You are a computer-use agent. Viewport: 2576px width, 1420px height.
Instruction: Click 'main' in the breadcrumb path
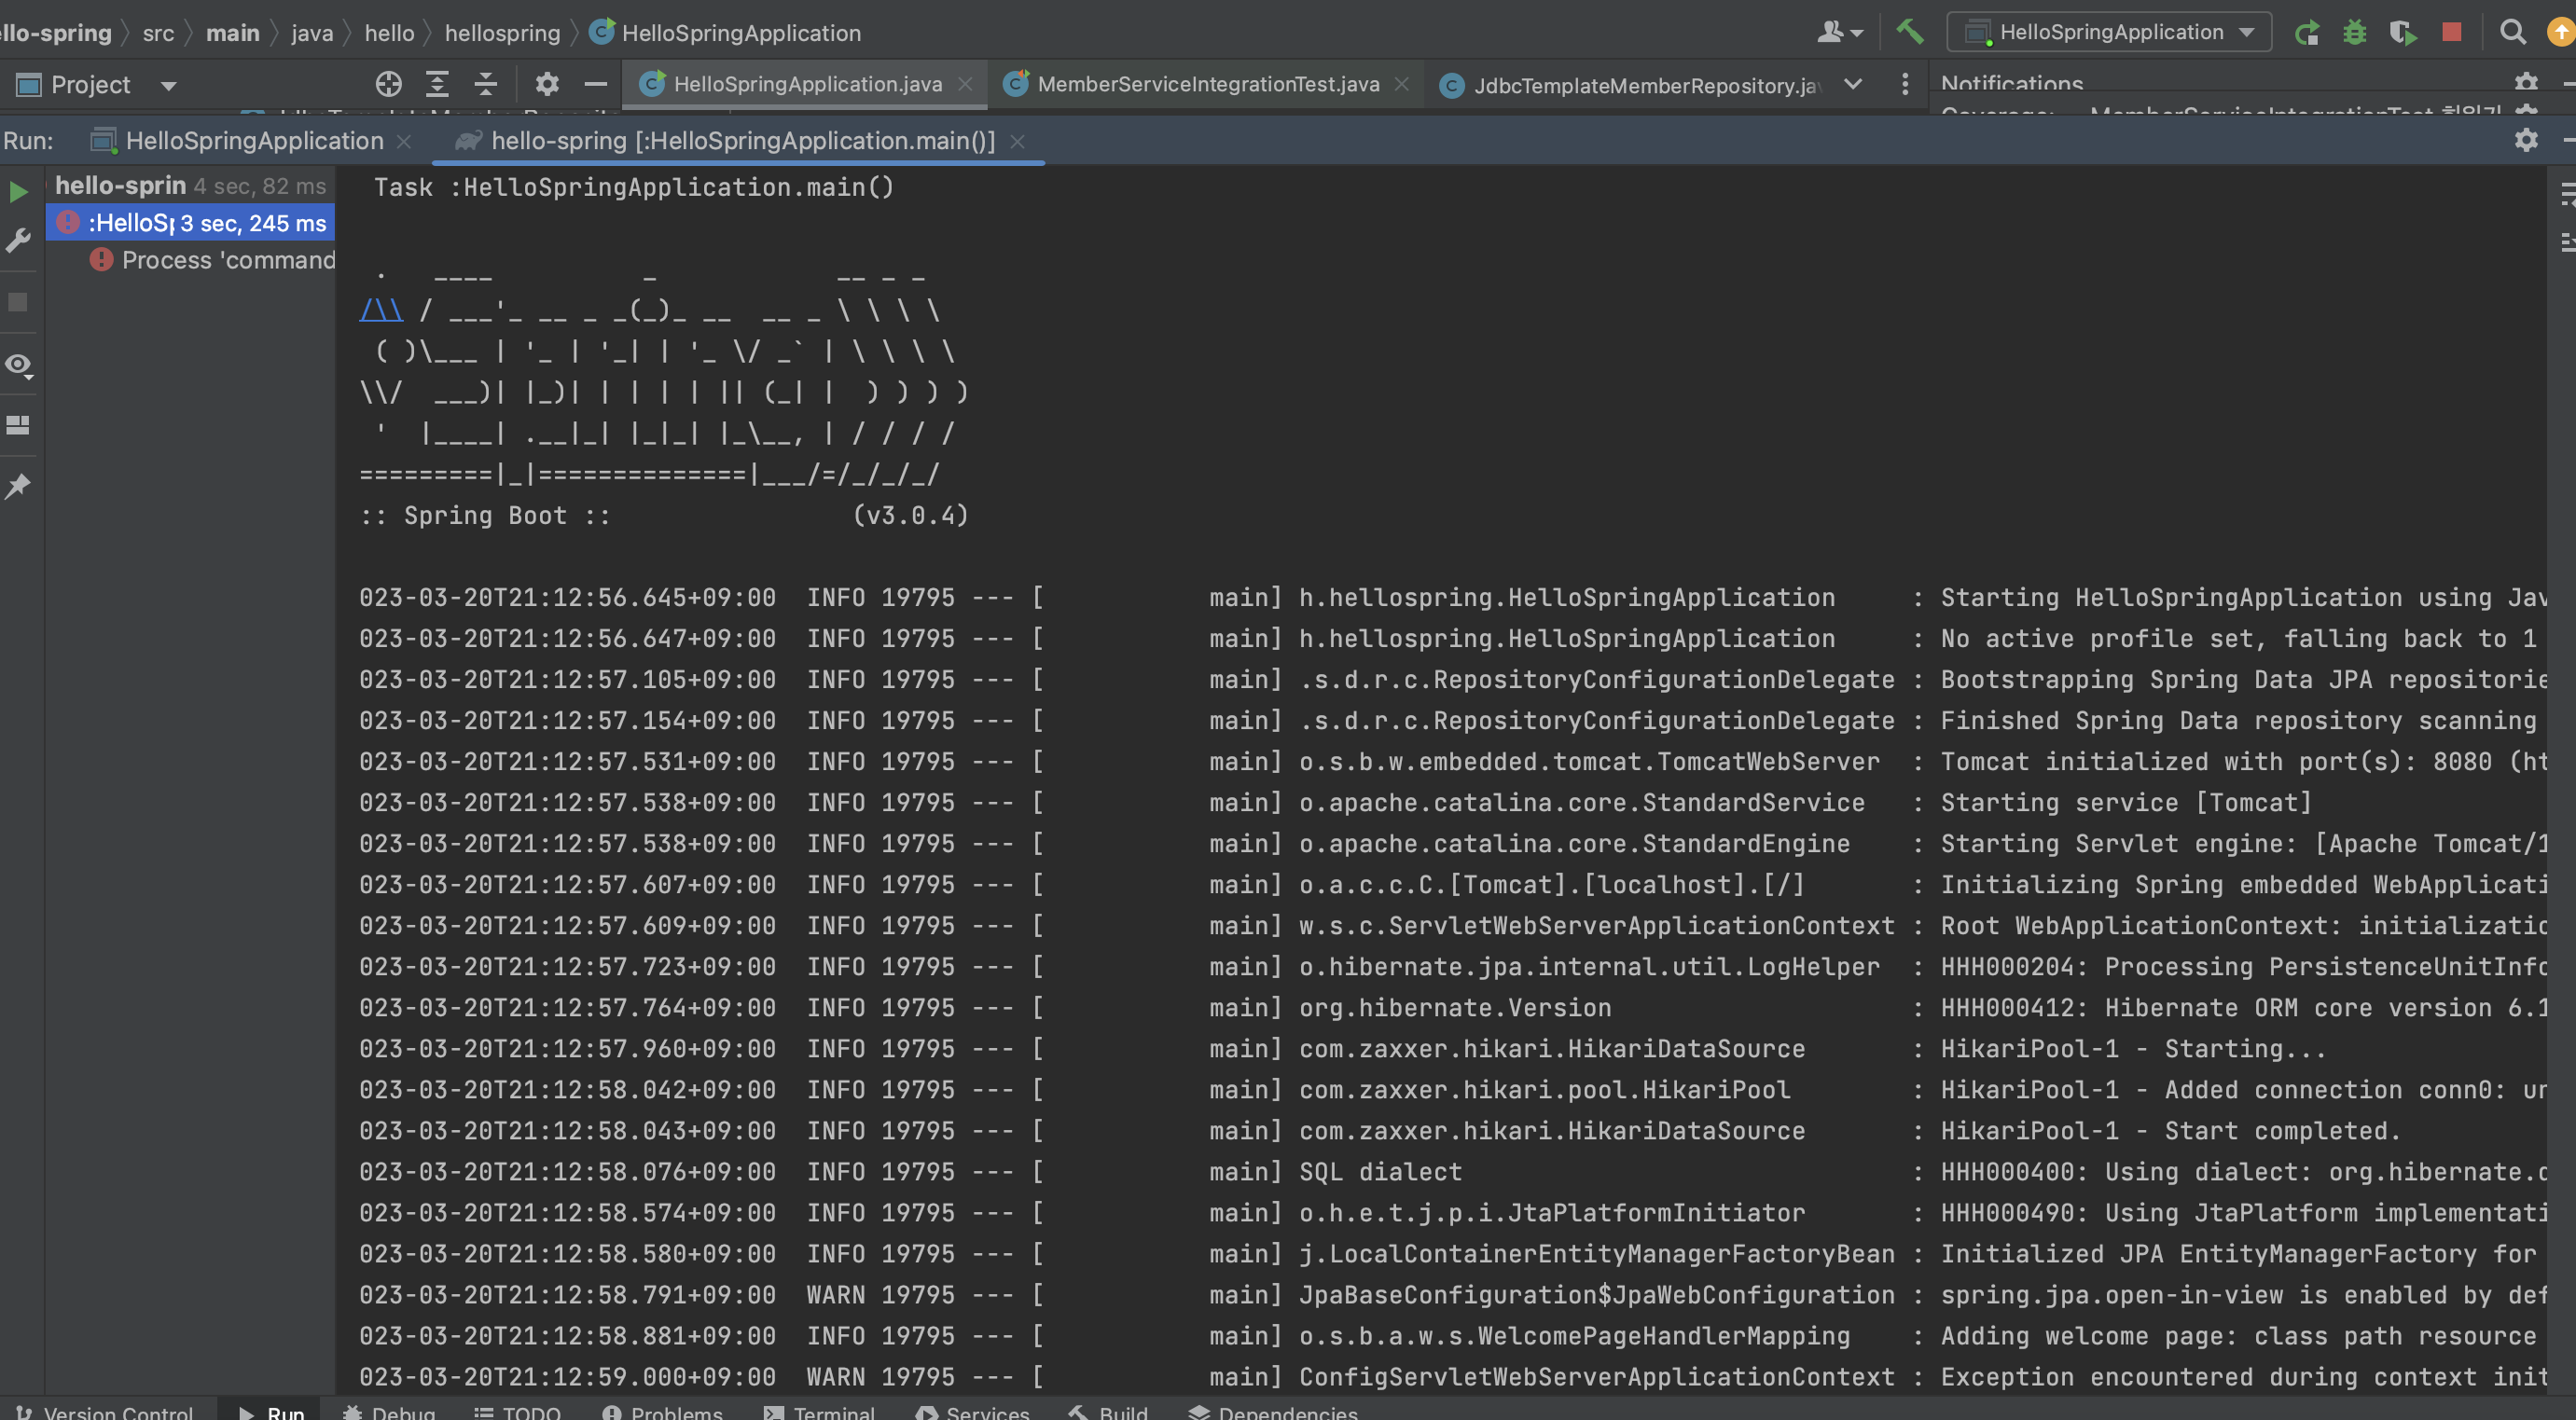(x=232, y=33)
